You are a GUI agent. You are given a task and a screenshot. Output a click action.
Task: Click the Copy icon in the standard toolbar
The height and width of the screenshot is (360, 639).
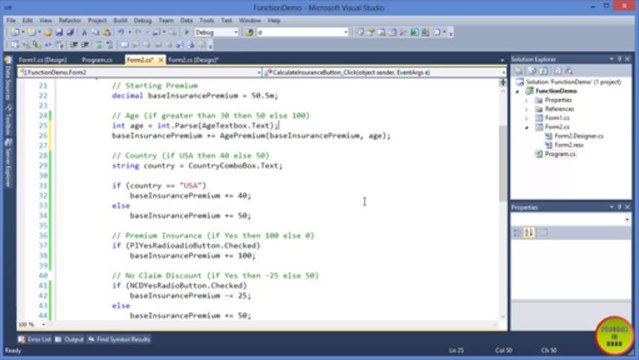click(x=95, y=32)
